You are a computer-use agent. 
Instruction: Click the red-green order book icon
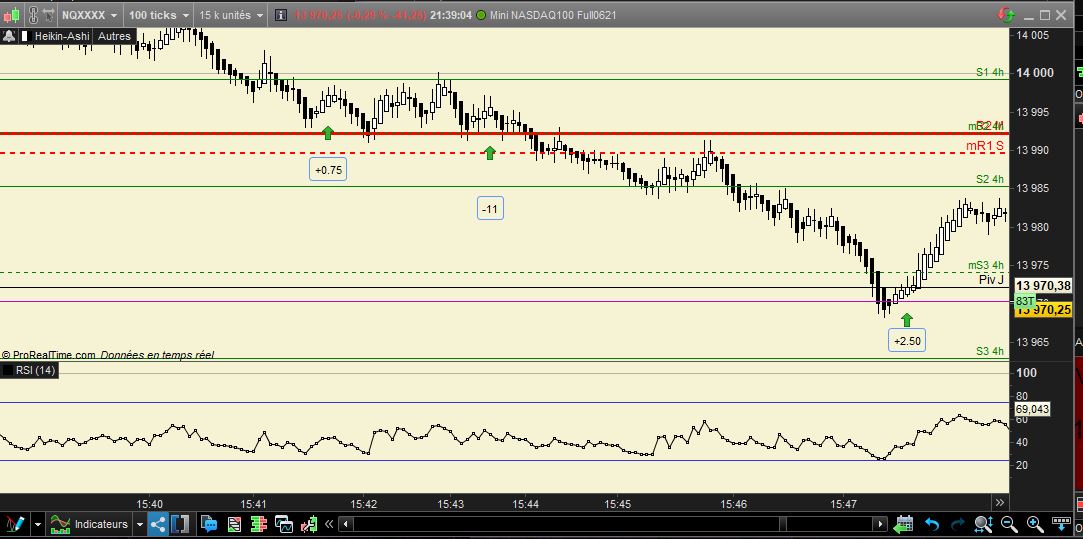[x=259, y=524]
